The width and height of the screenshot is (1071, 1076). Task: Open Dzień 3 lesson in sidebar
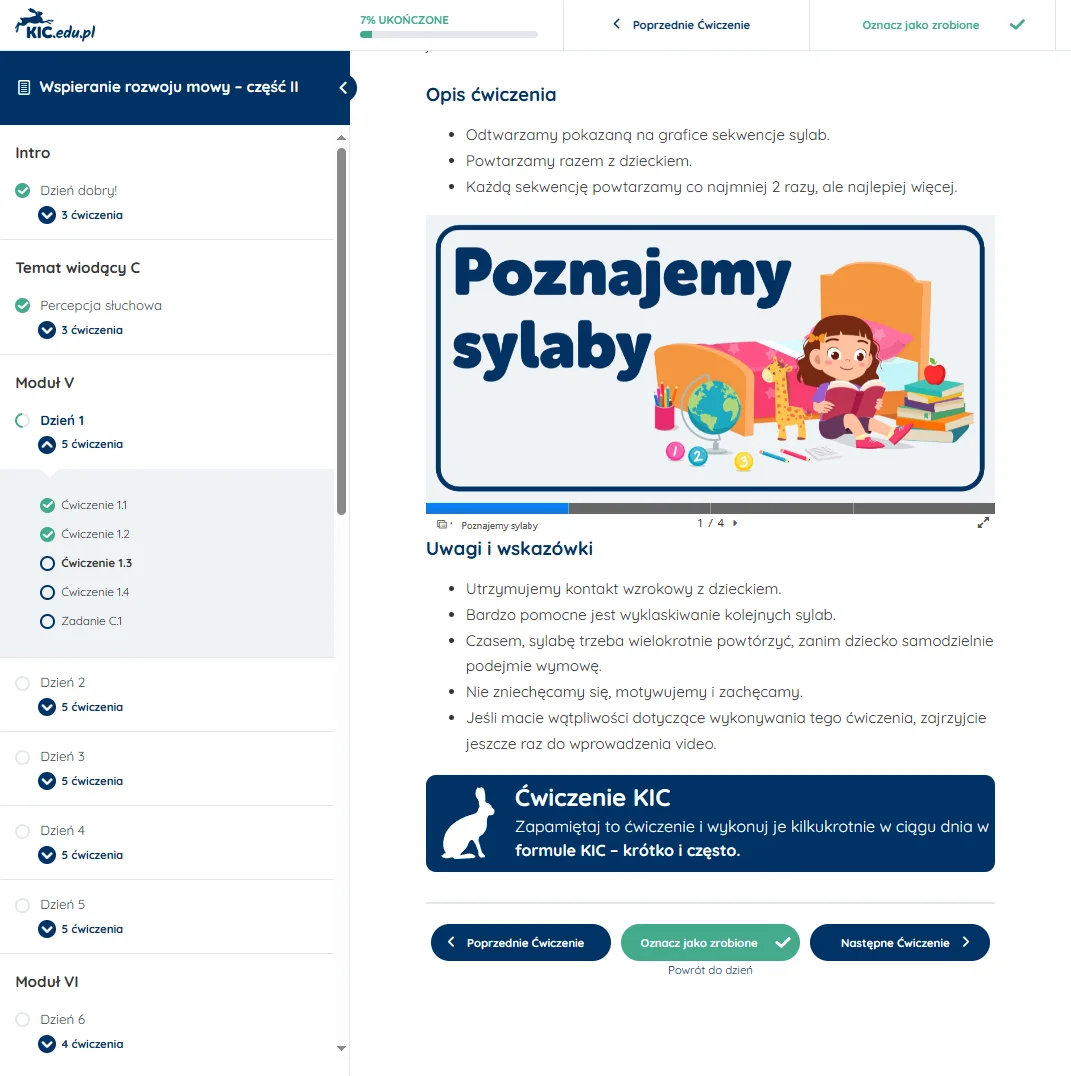click(63, 757)
